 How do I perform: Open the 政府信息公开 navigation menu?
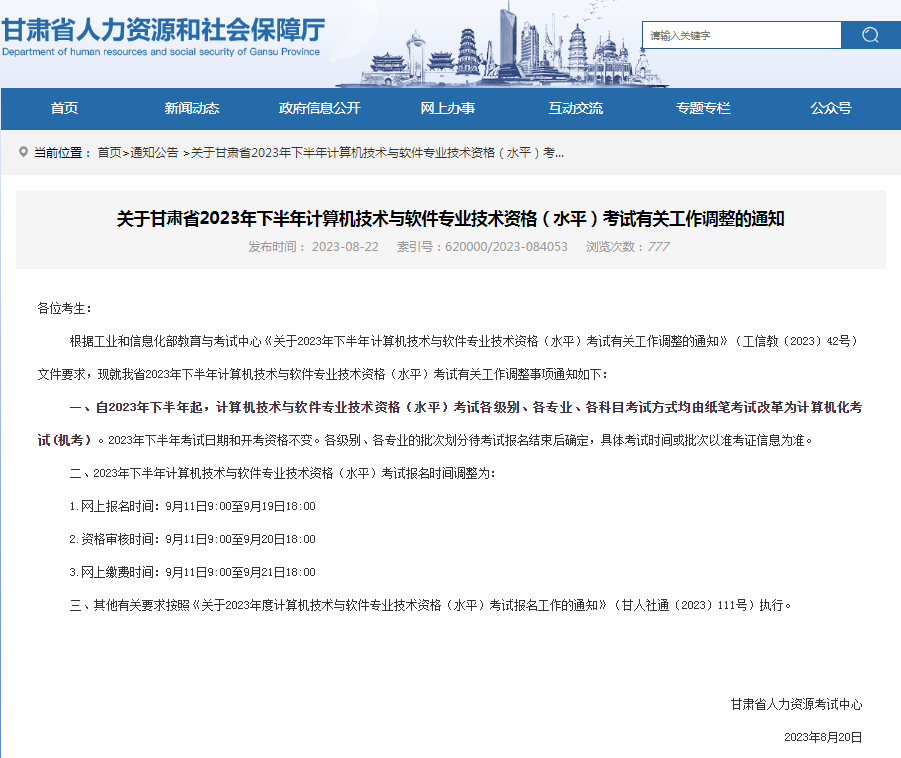coord(319,108)
